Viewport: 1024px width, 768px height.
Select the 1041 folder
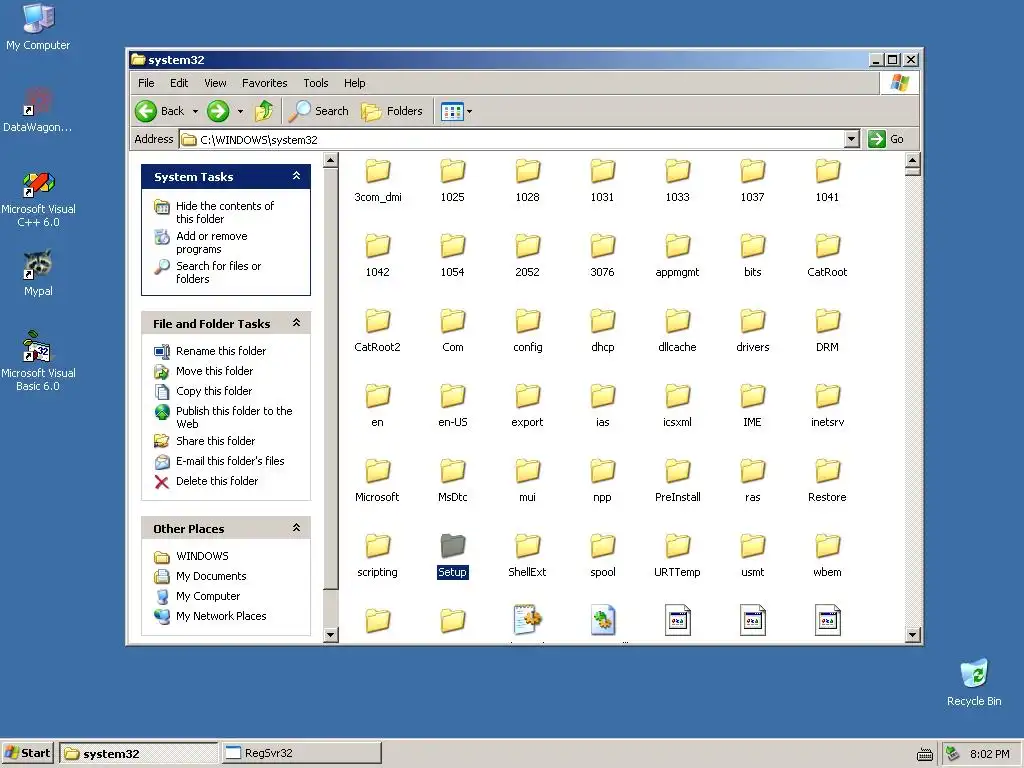point(827,181)
